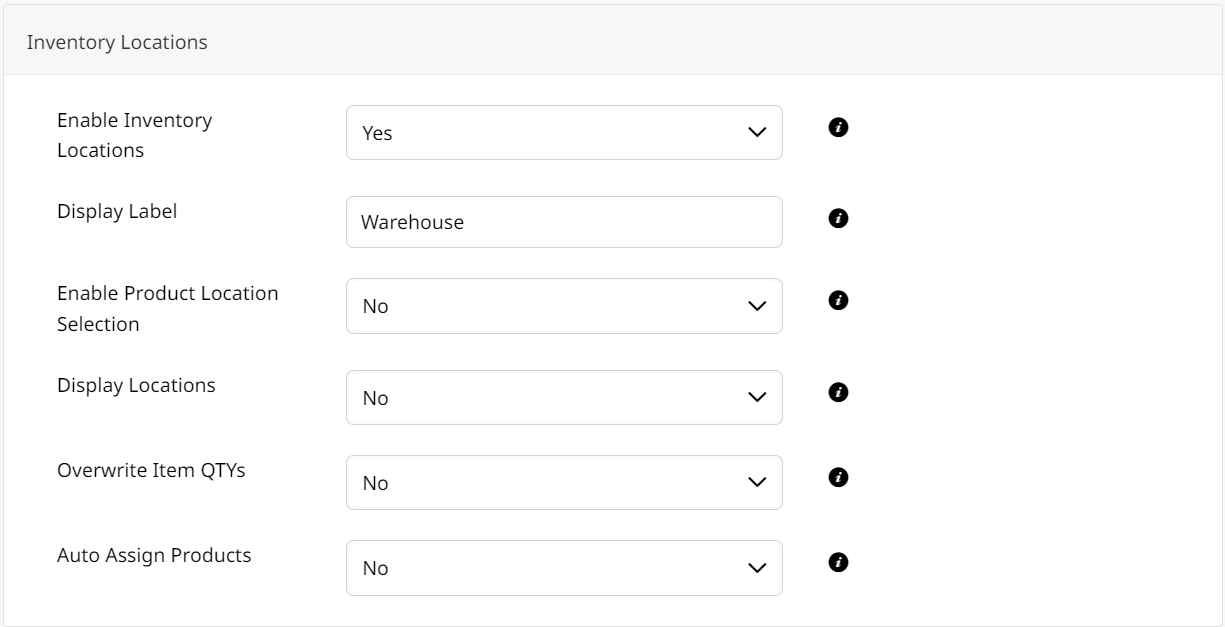Click the Inventory Locations section header

[115, 42]
